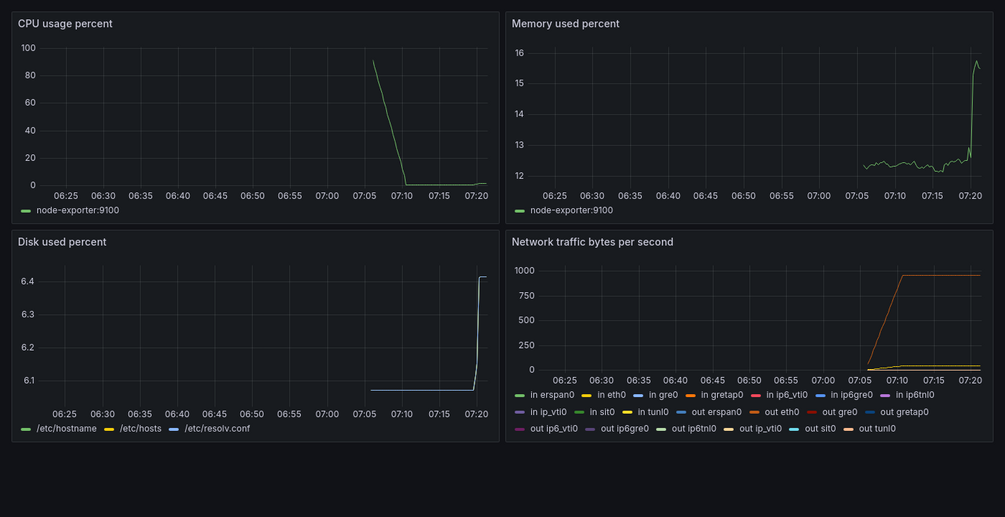Open Network traffic bytes per second header
This screenshot has height=517, width=1005.
click(x=592, y=242)
